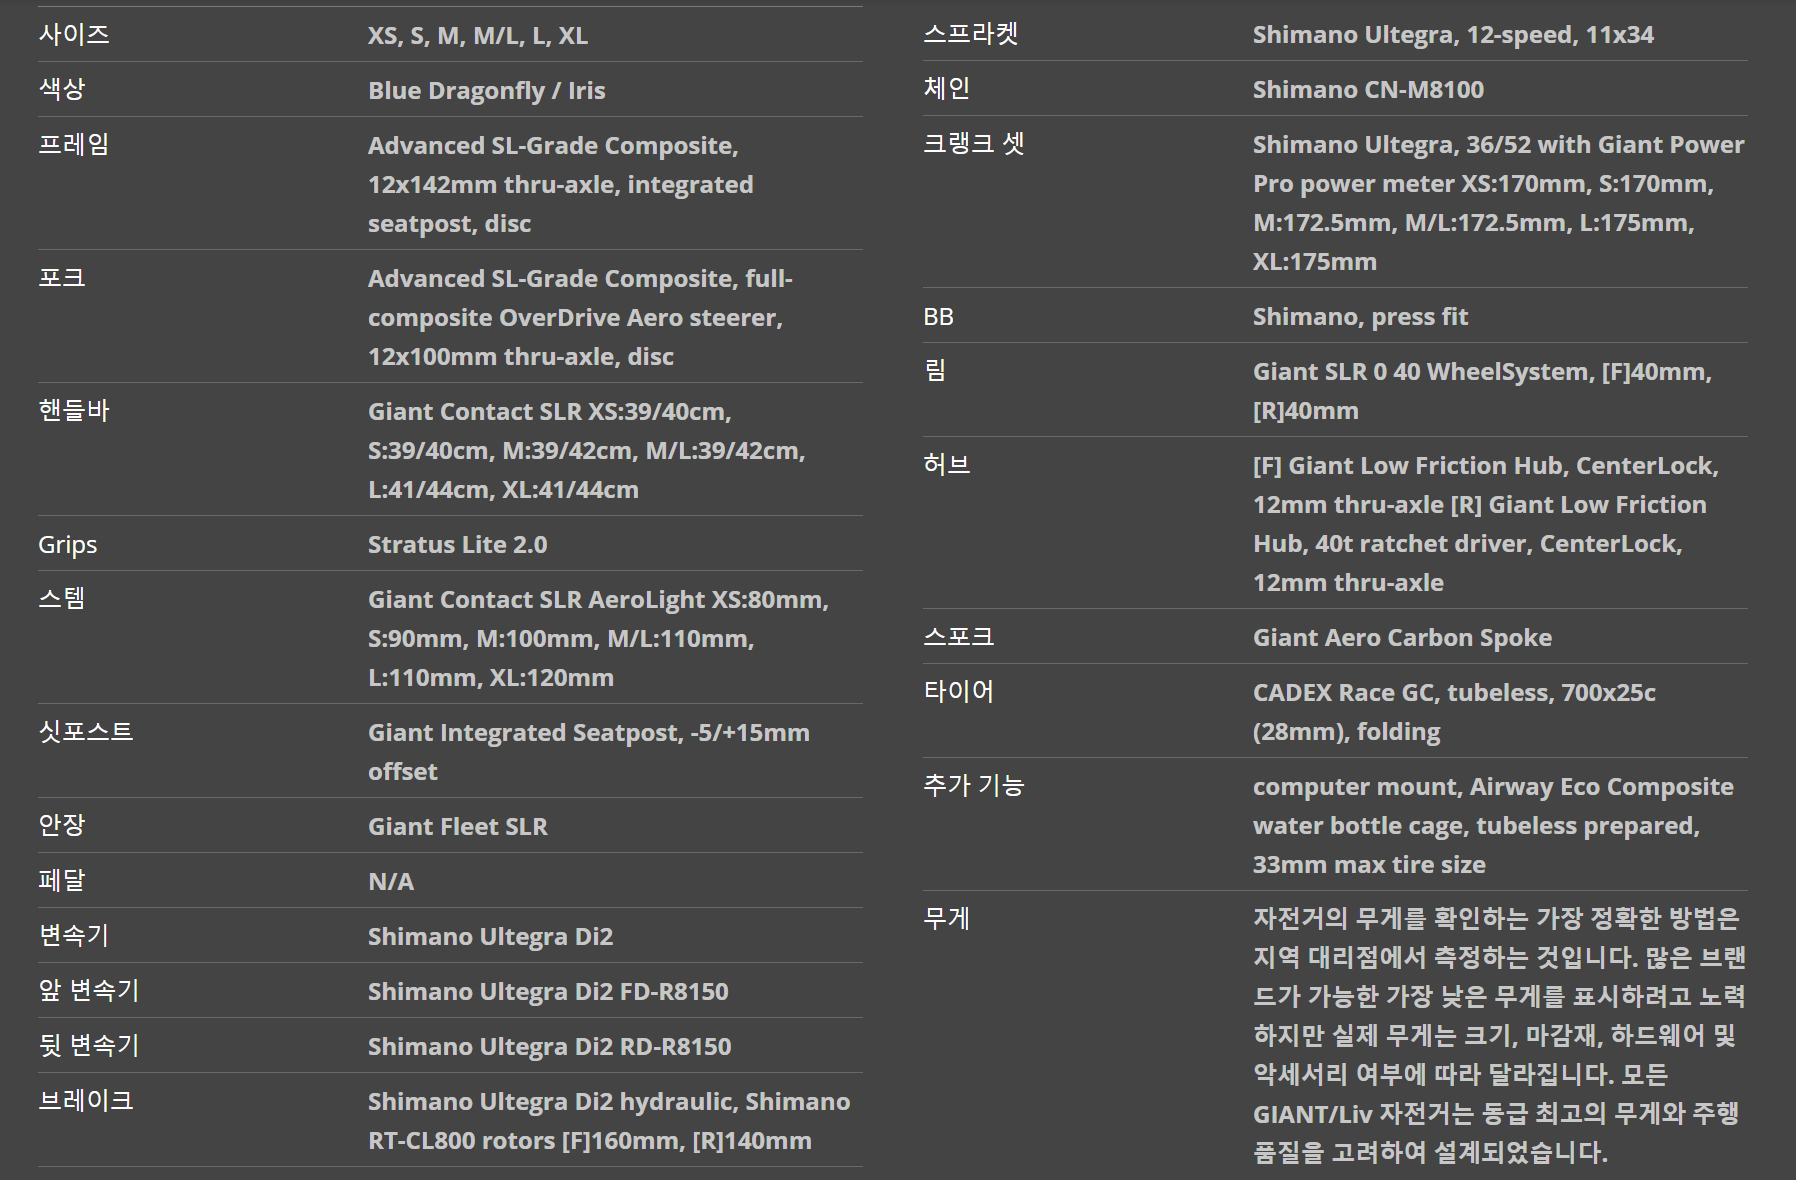Screen dimensions: 1796x1180
Task: Click the 림 label
Action: click(x=935, y=371)
